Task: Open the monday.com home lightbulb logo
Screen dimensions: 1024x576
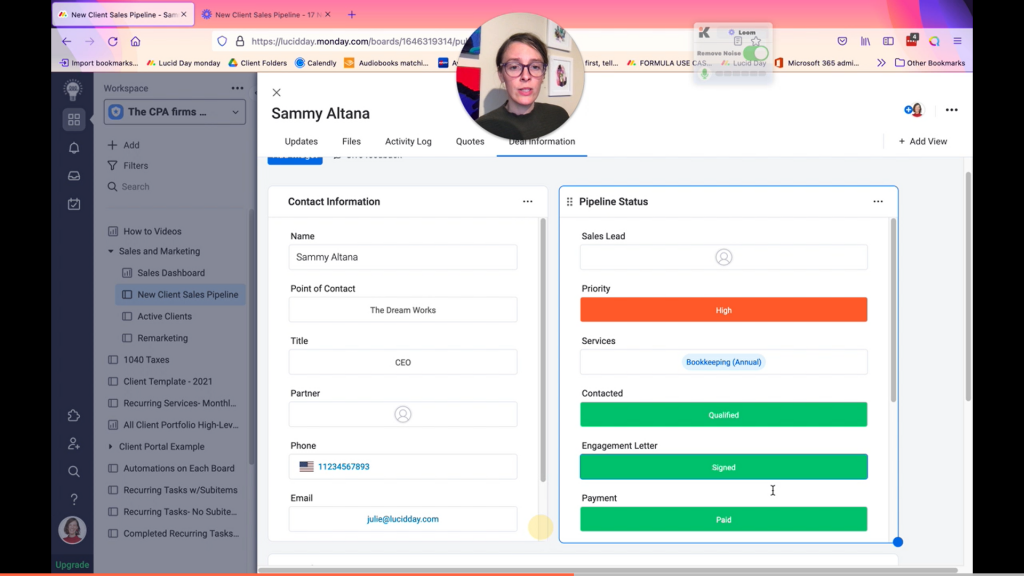Action: (x=73, y=89)
